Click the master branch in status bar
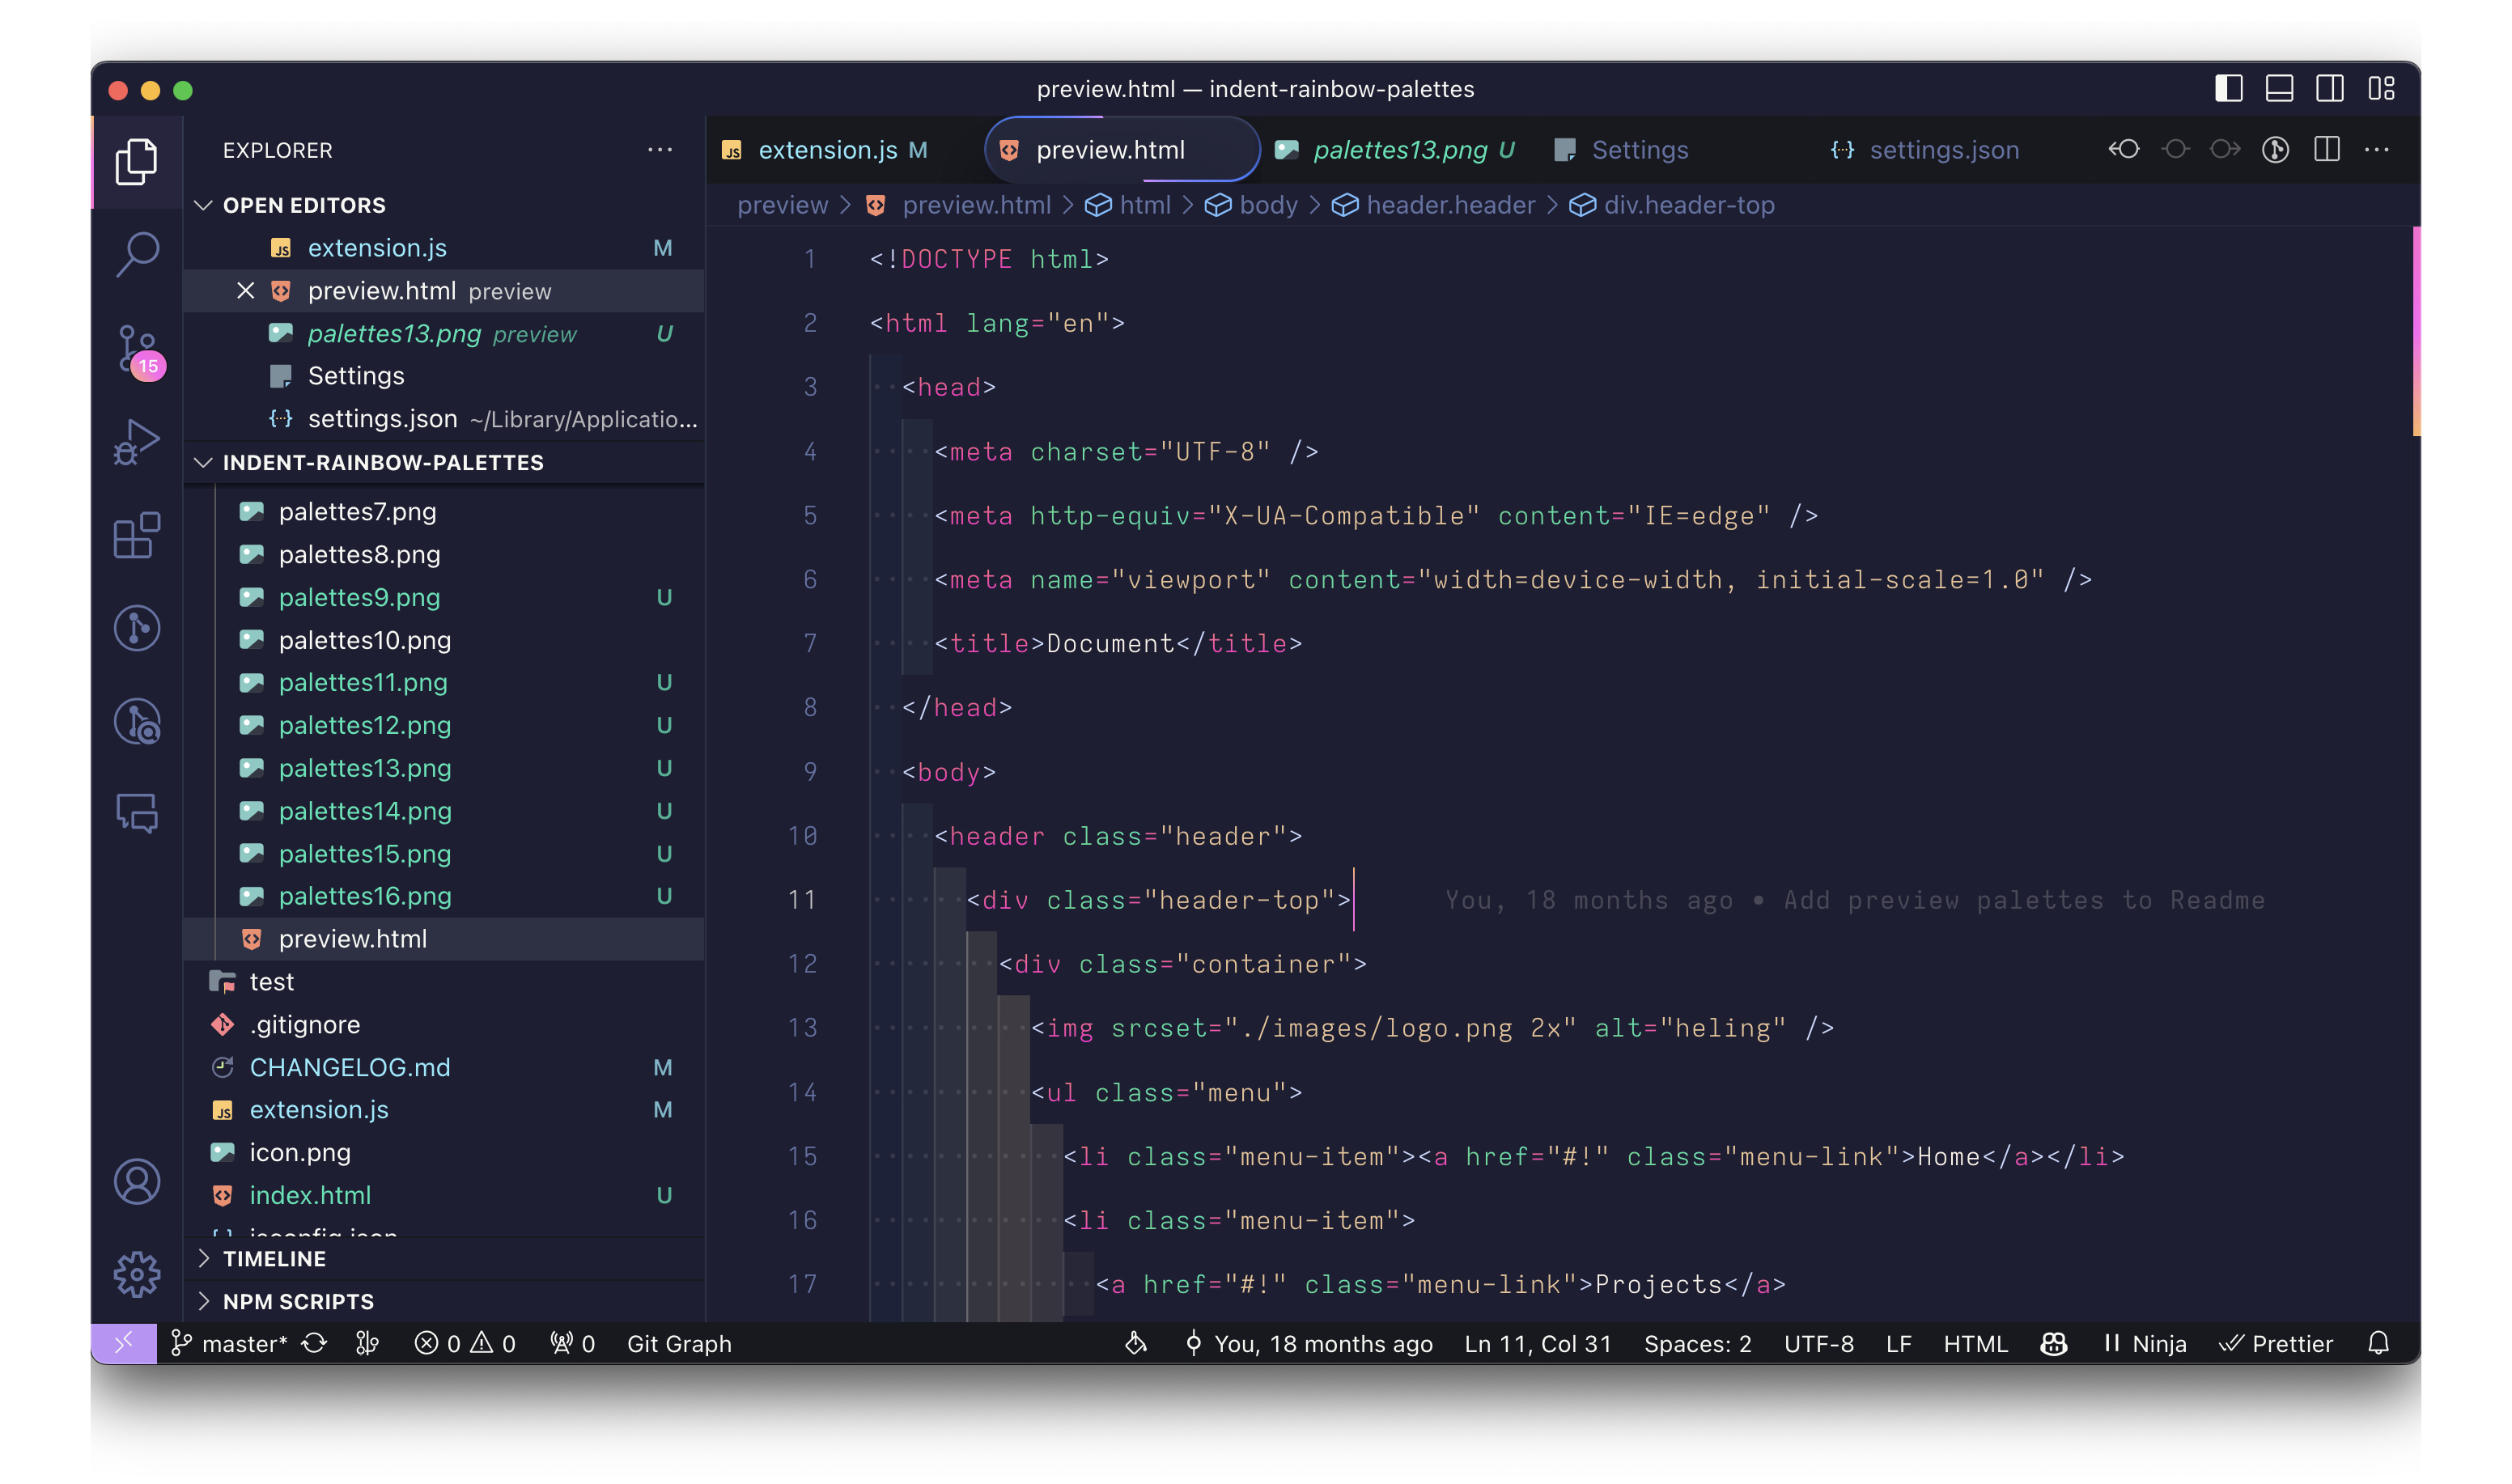 pos(230,1343)
